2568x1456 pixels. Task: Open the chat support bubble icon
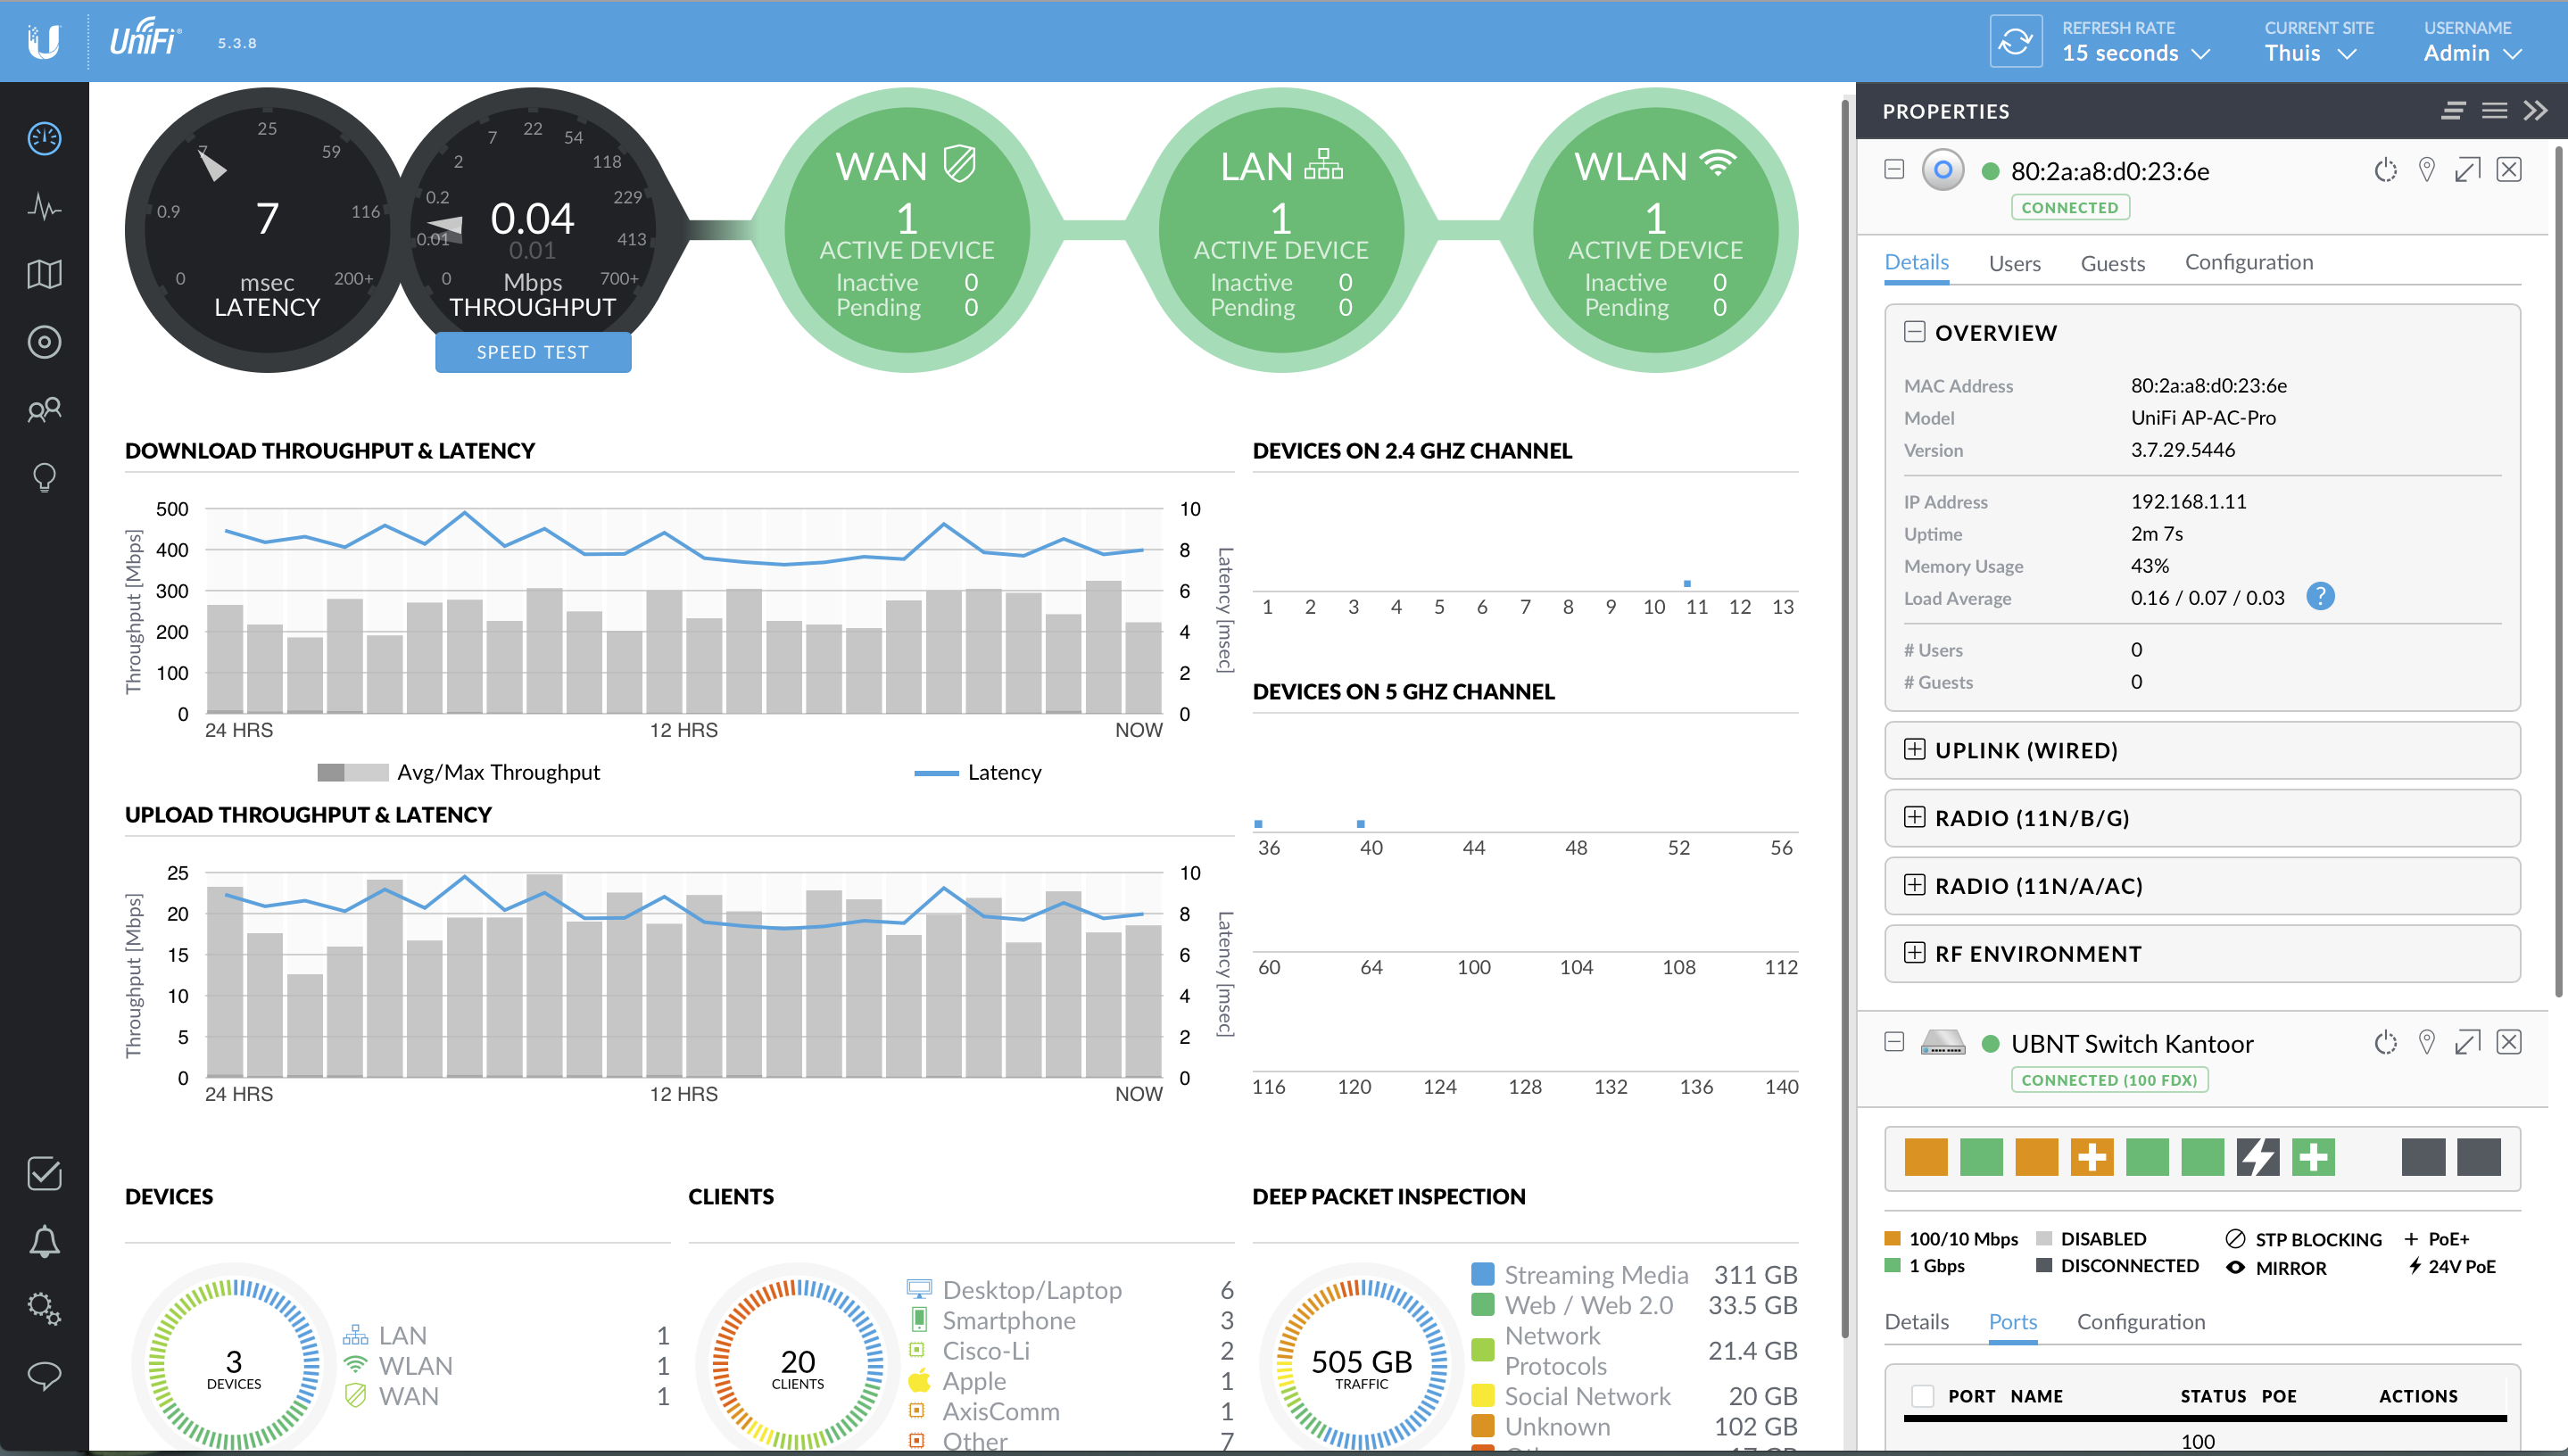(x=44, y=1376)
